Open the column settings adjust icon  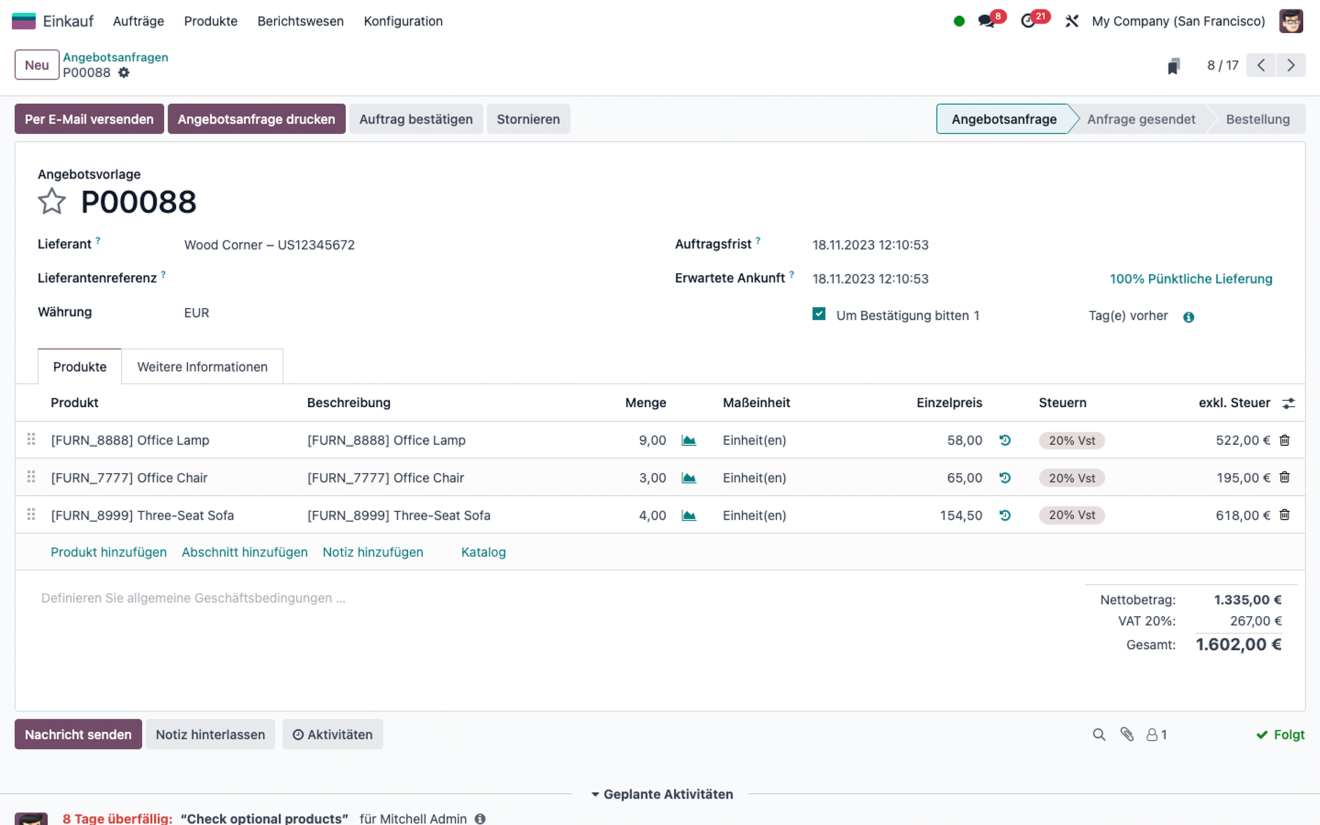pos(1289,403)
